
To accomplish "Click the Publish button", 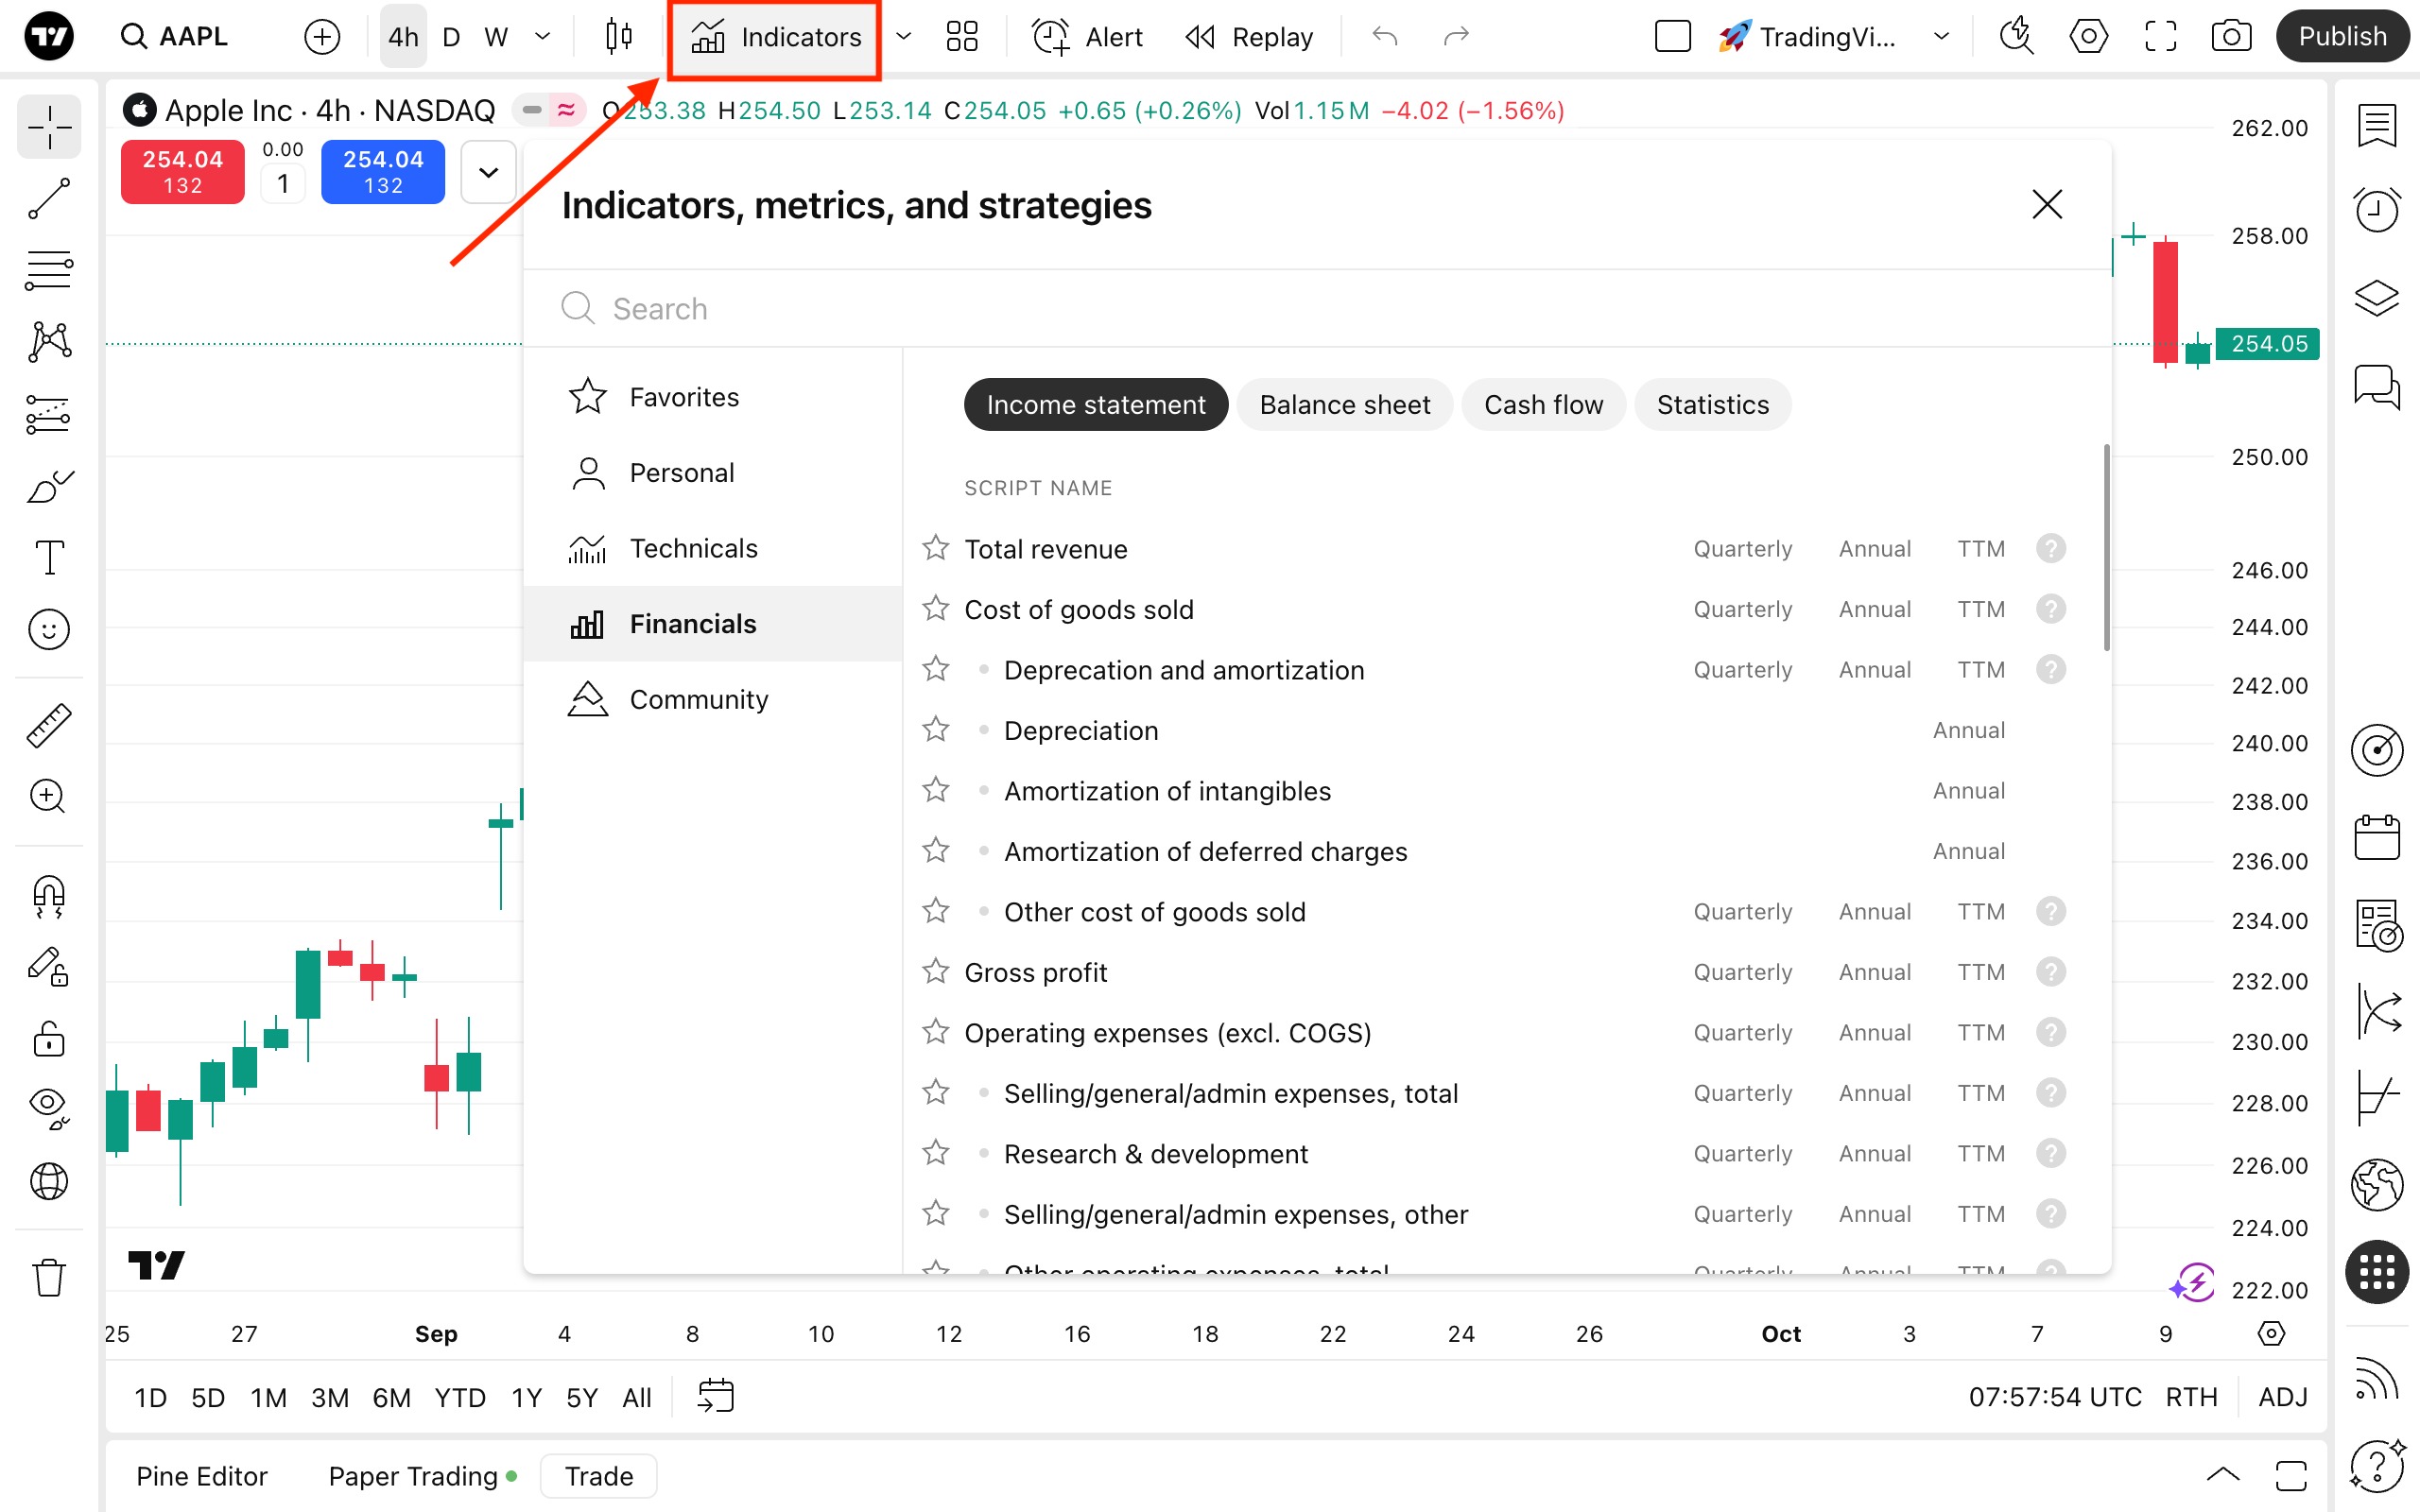I will pyautogui.click(x=2341, y=37).
